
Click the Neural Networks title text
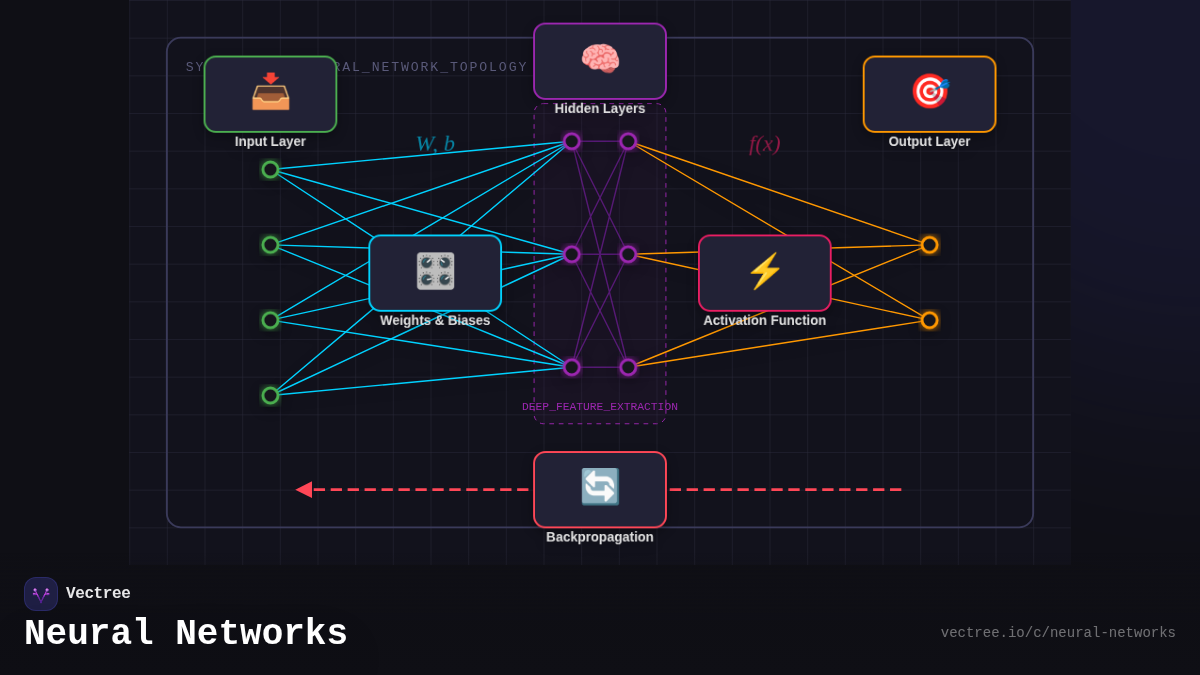[x=186, y=633]
